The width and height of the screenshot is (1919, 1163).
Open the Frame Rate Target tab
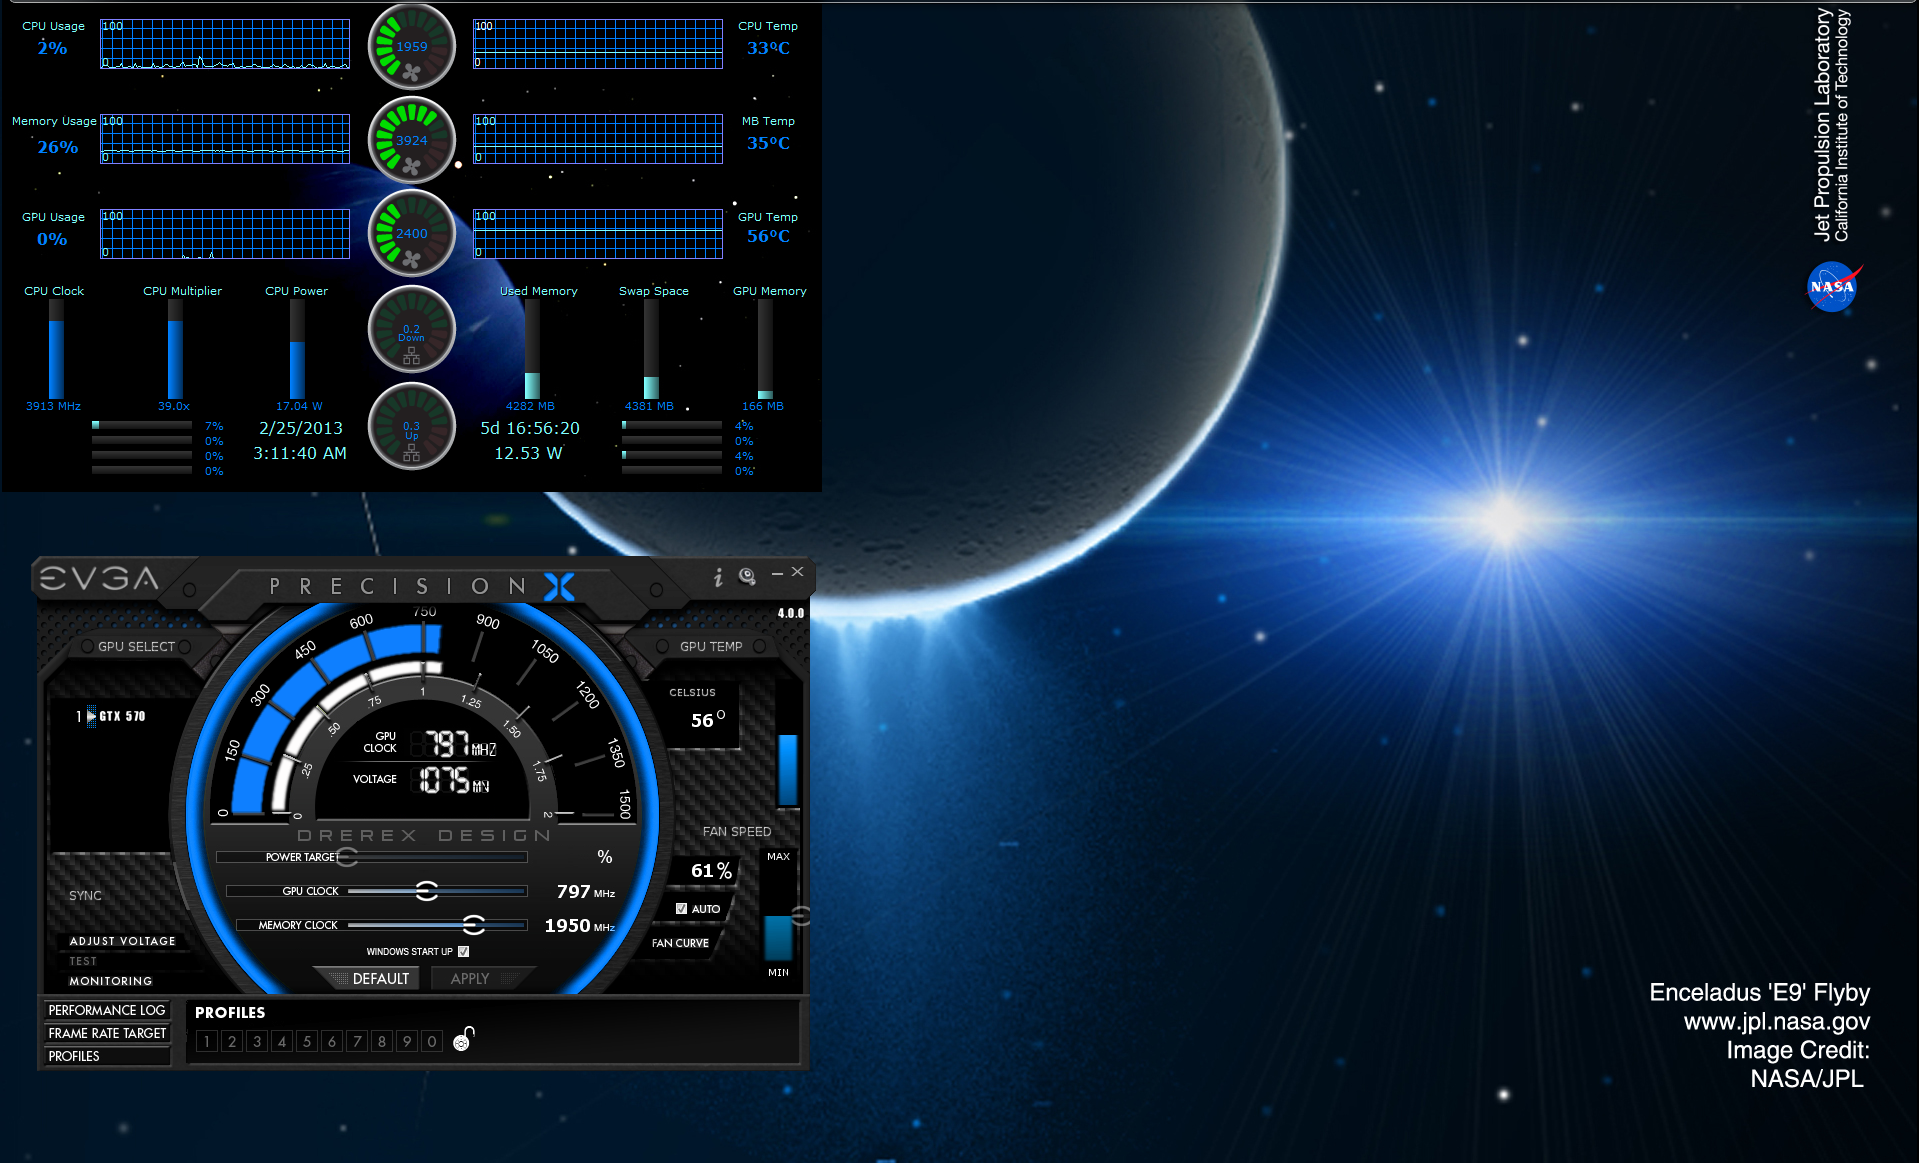tap(107, 1033)
